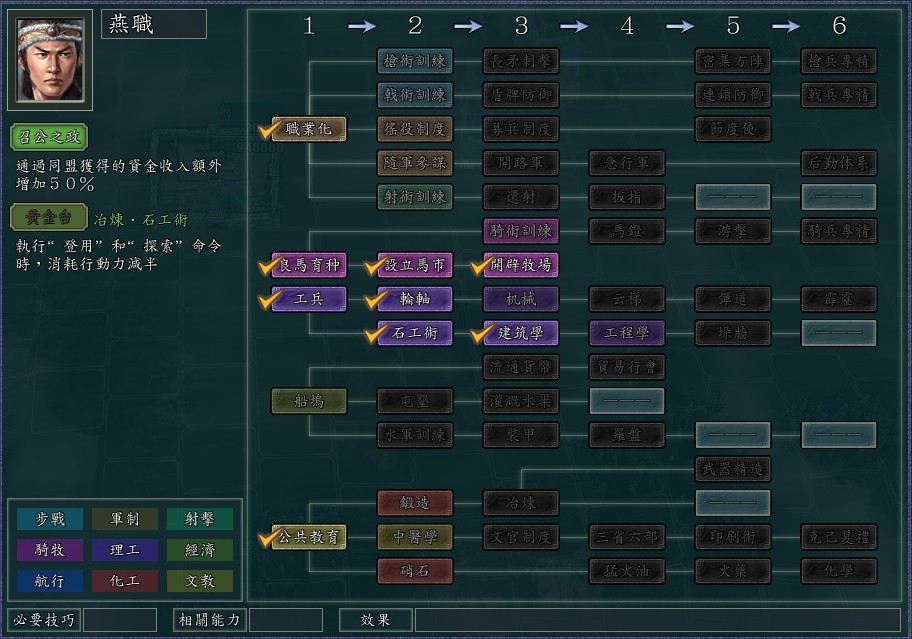Viewport: 912px width, 639px height.
Task: Select the red 化工 category swatch
Action: pyautogui.click(x=125, y=581)
